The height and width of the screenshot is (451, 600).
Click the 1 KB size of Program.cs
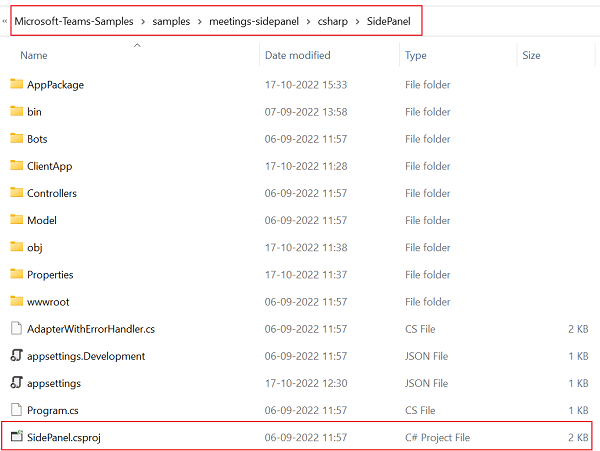[x=578, y=410]
